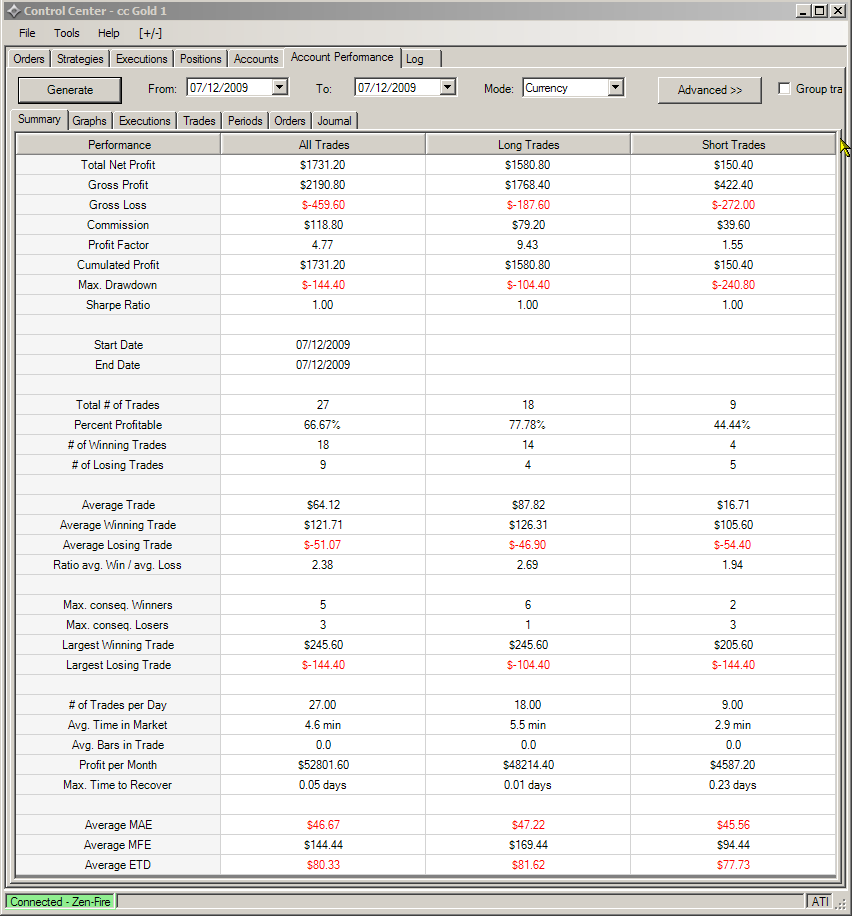Click All Trades Gross Profit value $2190.80

coord(323,185)
